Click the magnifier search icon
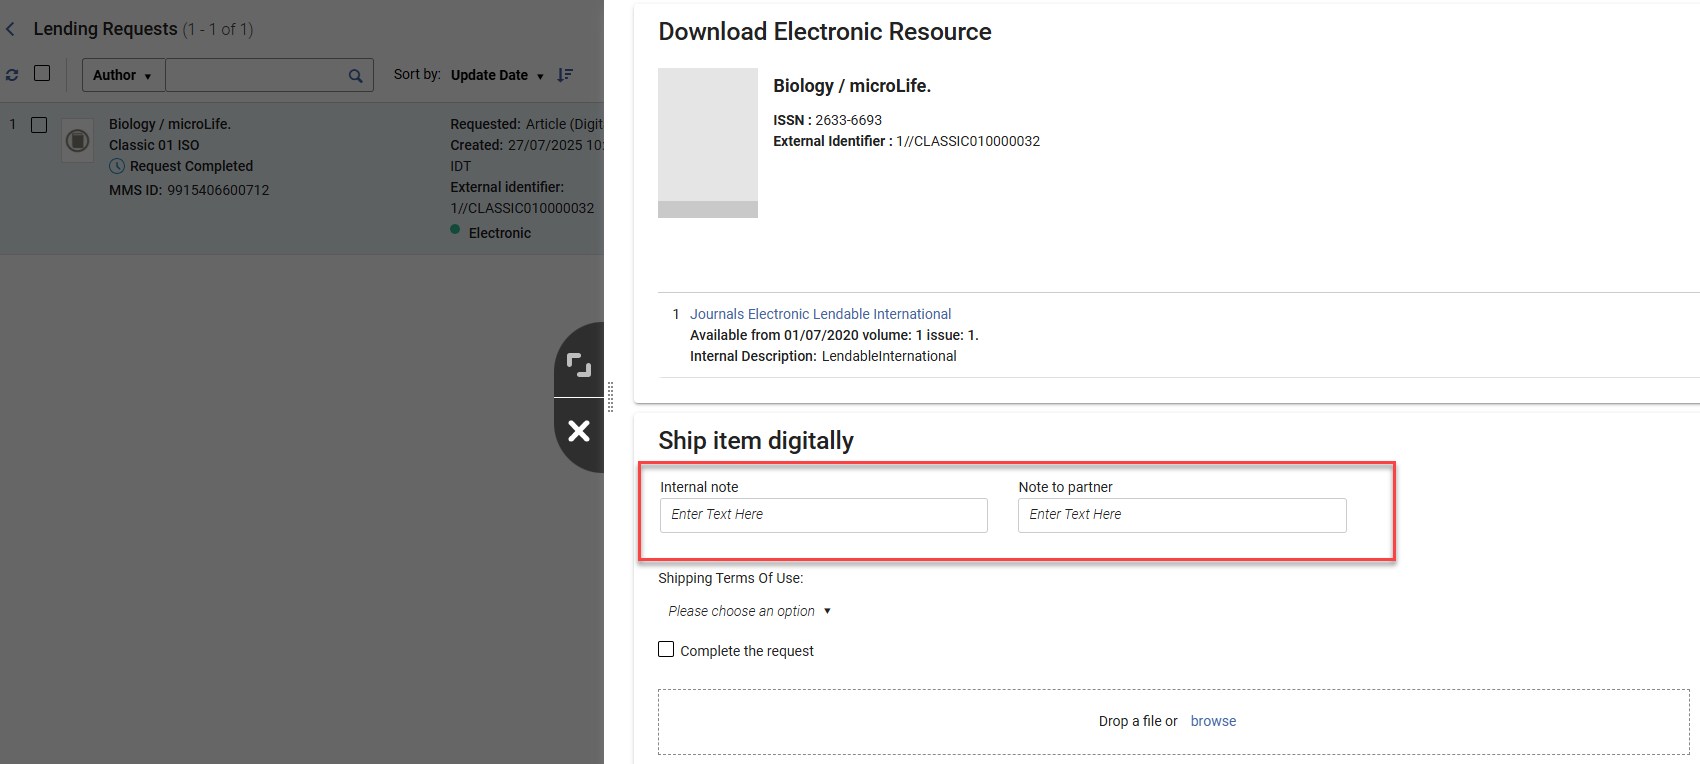The height and width of the screenshot is (764, 1700). (356, 76)
